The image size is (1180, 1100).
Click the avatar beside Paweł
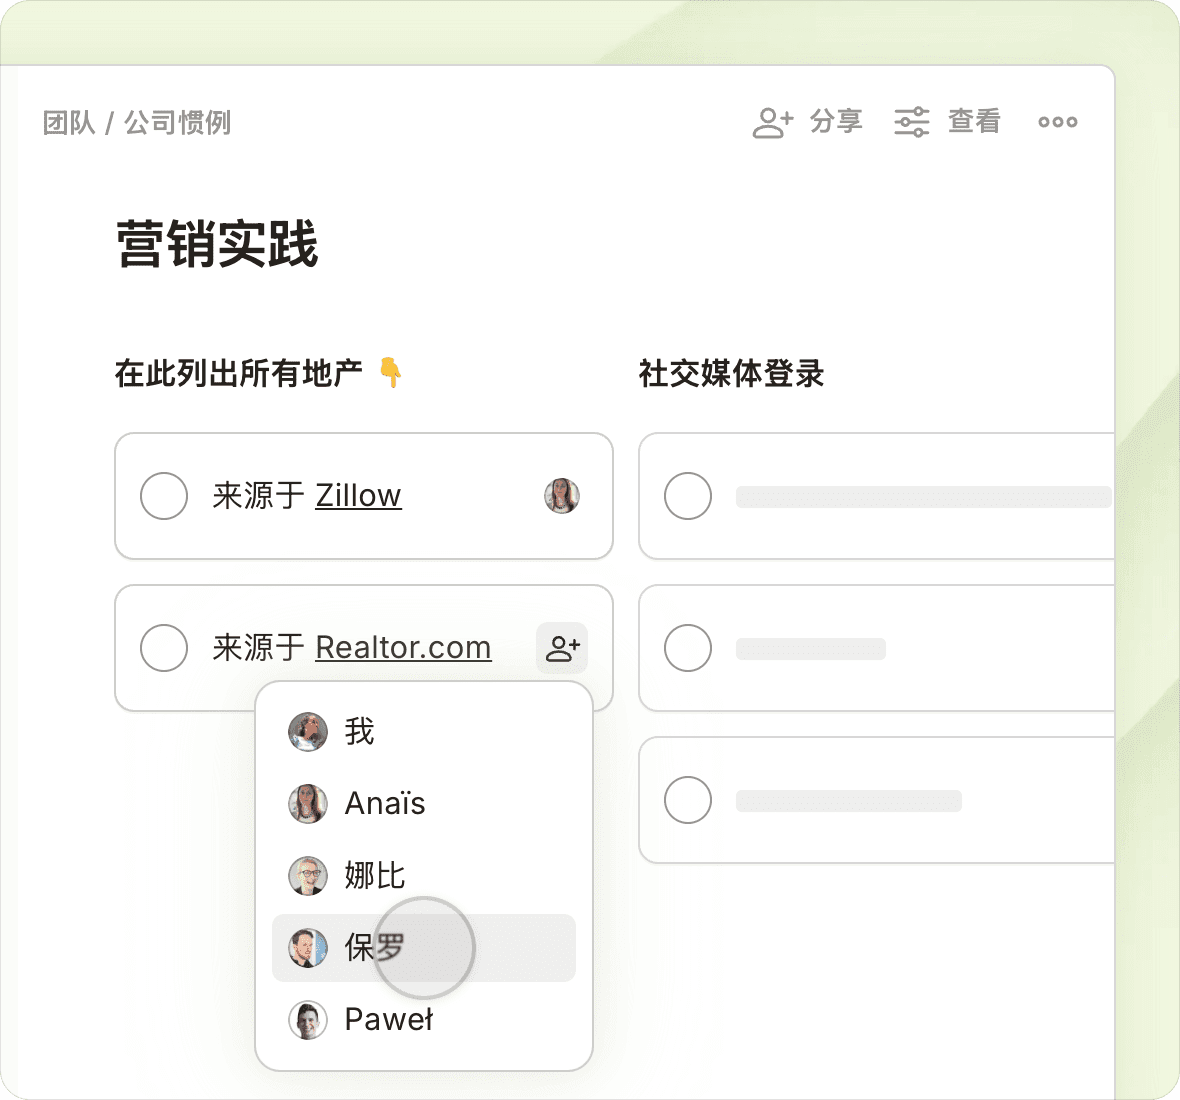[x=308, y=1020]
